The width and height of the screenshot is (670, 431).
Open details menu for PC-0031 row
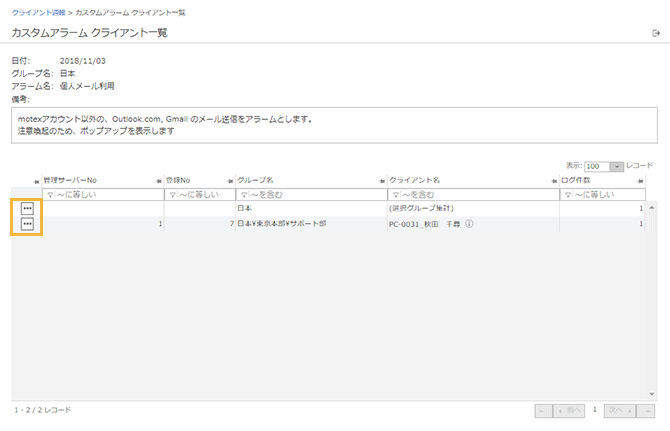click(27, 225)
